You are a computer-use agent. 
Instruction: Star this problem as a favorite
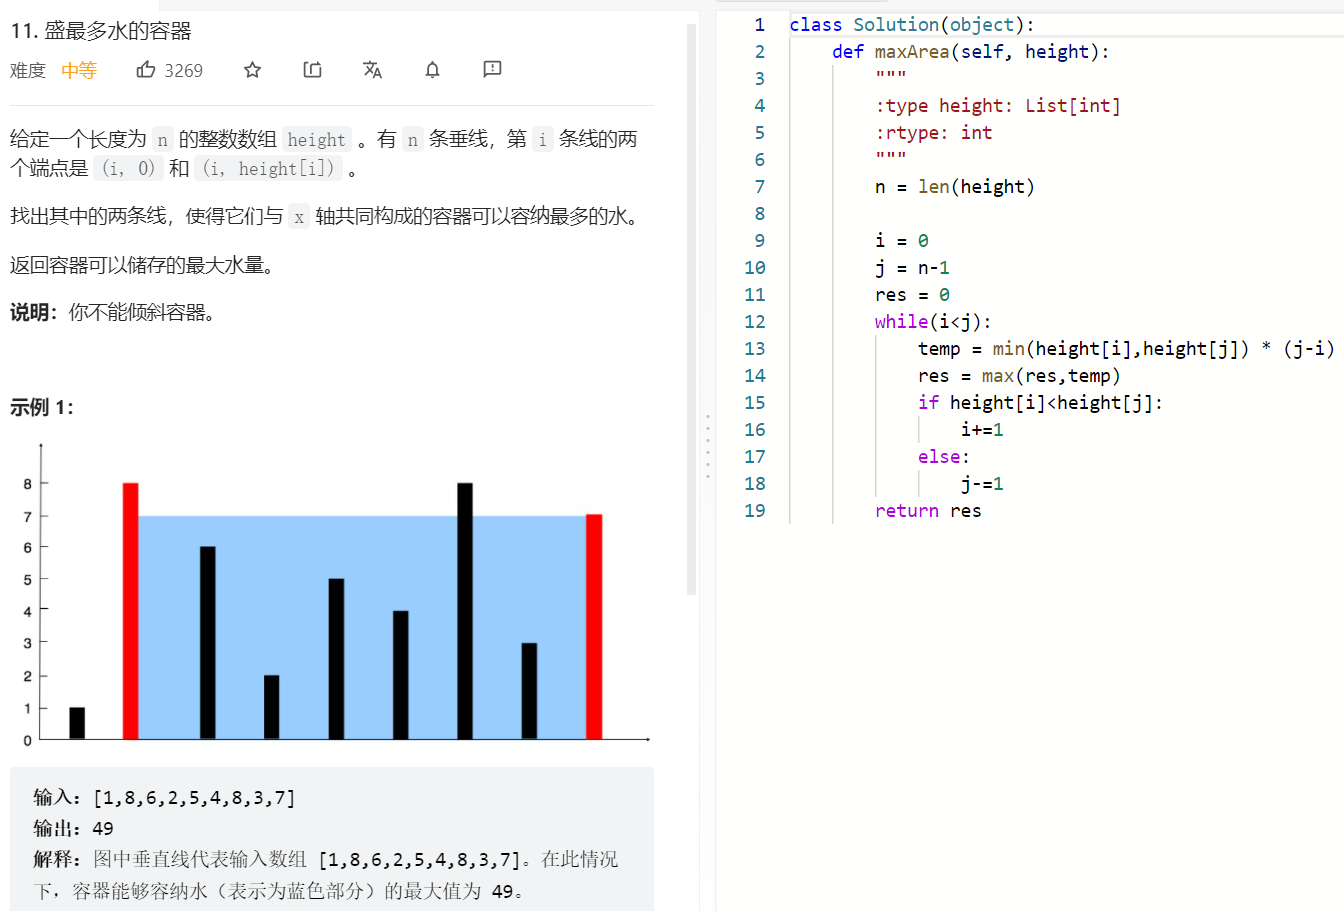(x=252, y=69)
